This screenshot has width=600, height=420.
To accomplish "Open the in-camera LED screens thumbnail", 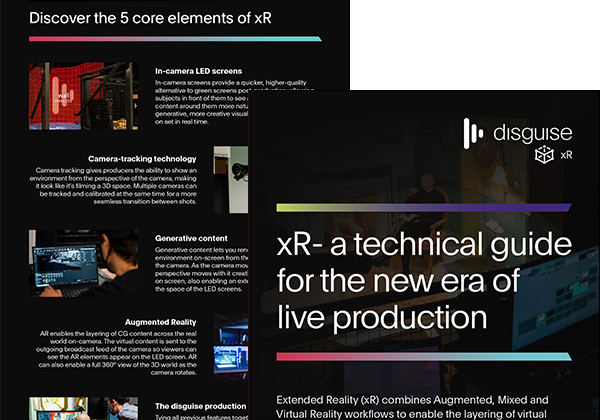I will click(84, 97).
